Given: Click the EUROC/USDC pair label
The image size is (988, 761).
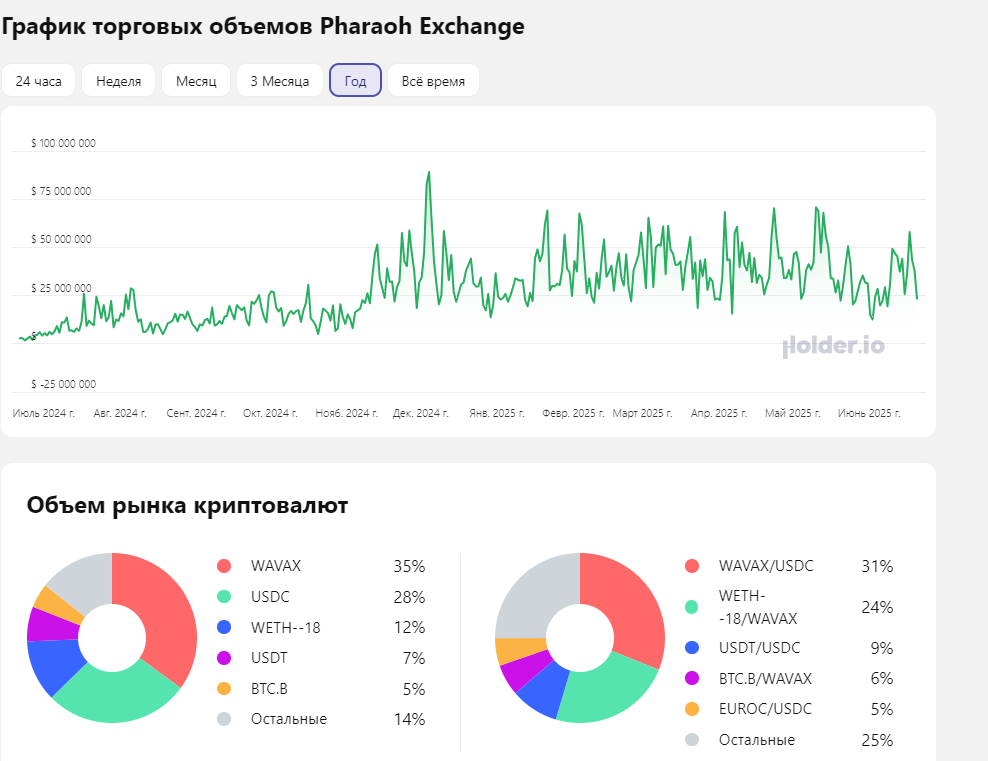Looking at the screenshot, I should coord(766,709).
